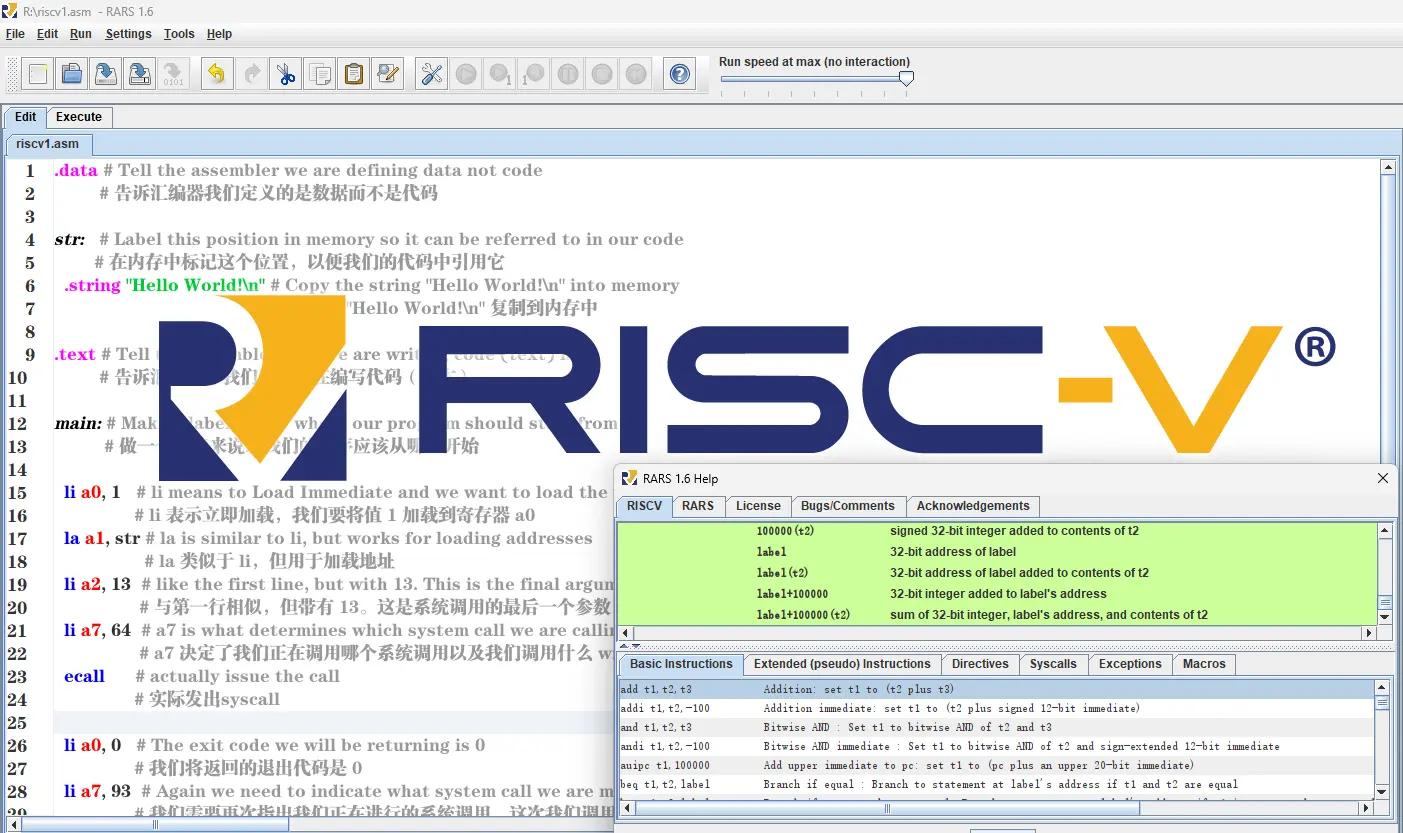
Task: Close the RARS 1.6 Help window
Action: click(x=1383, y=478)
